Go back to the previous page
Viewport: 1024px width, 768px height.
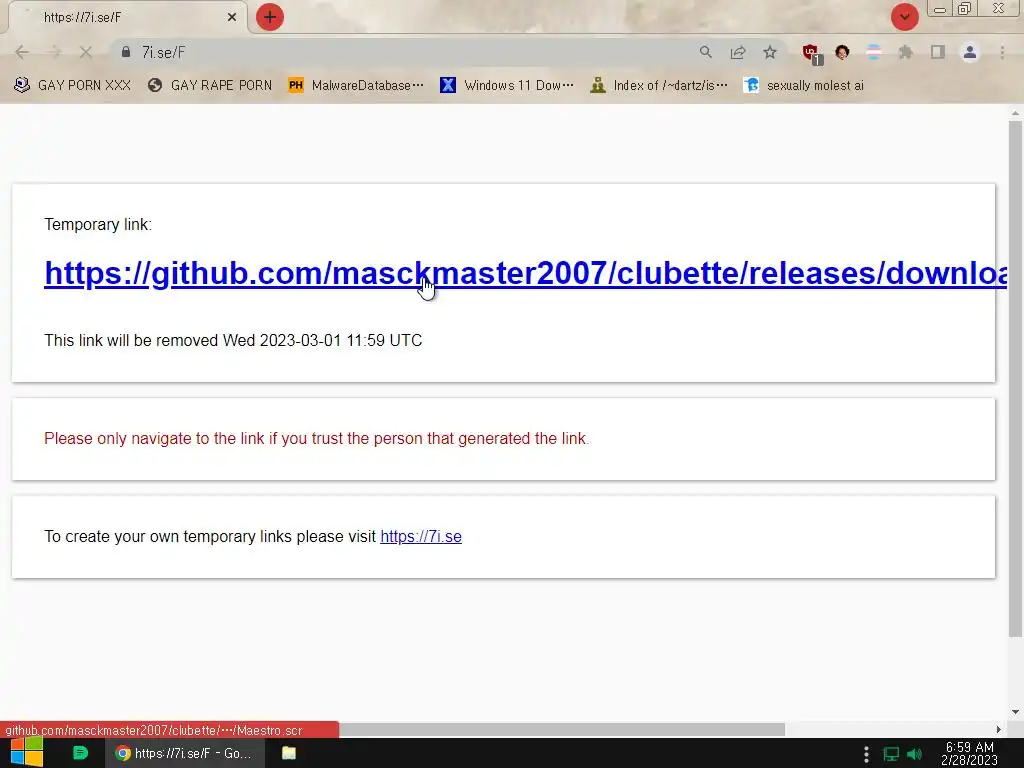click(x=22, y=52)
